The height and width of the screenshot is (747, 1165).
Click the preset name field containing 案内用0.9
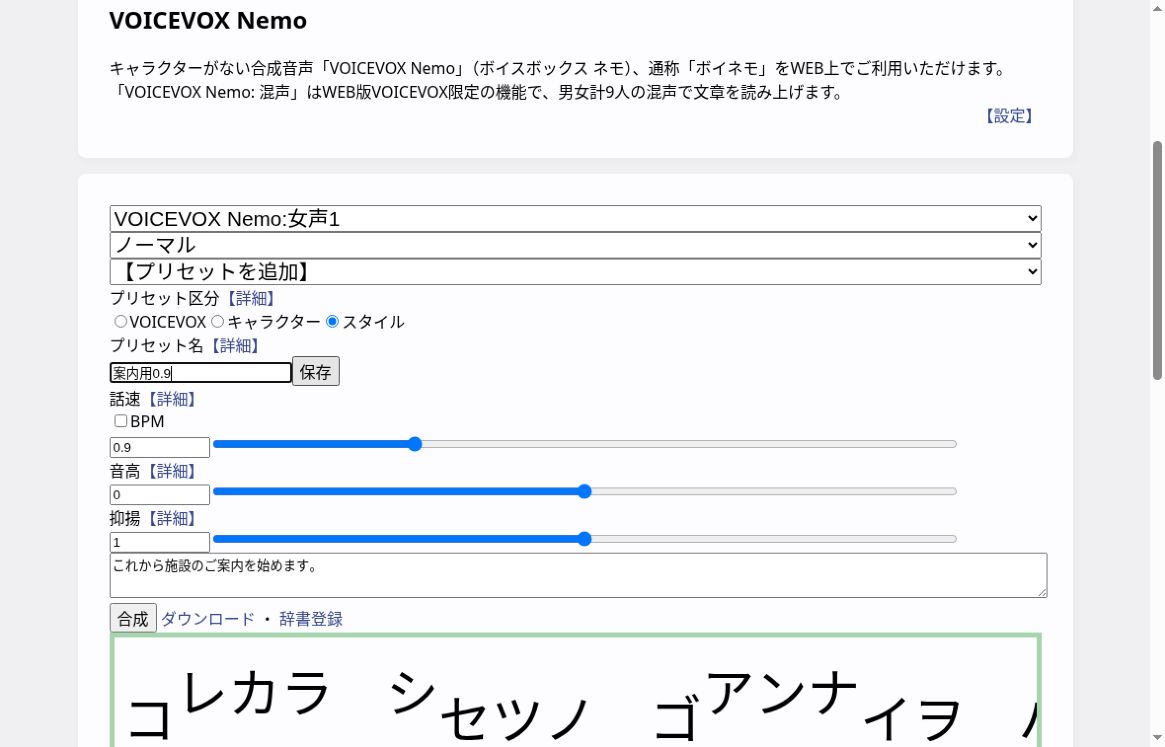tap(201, 372)
